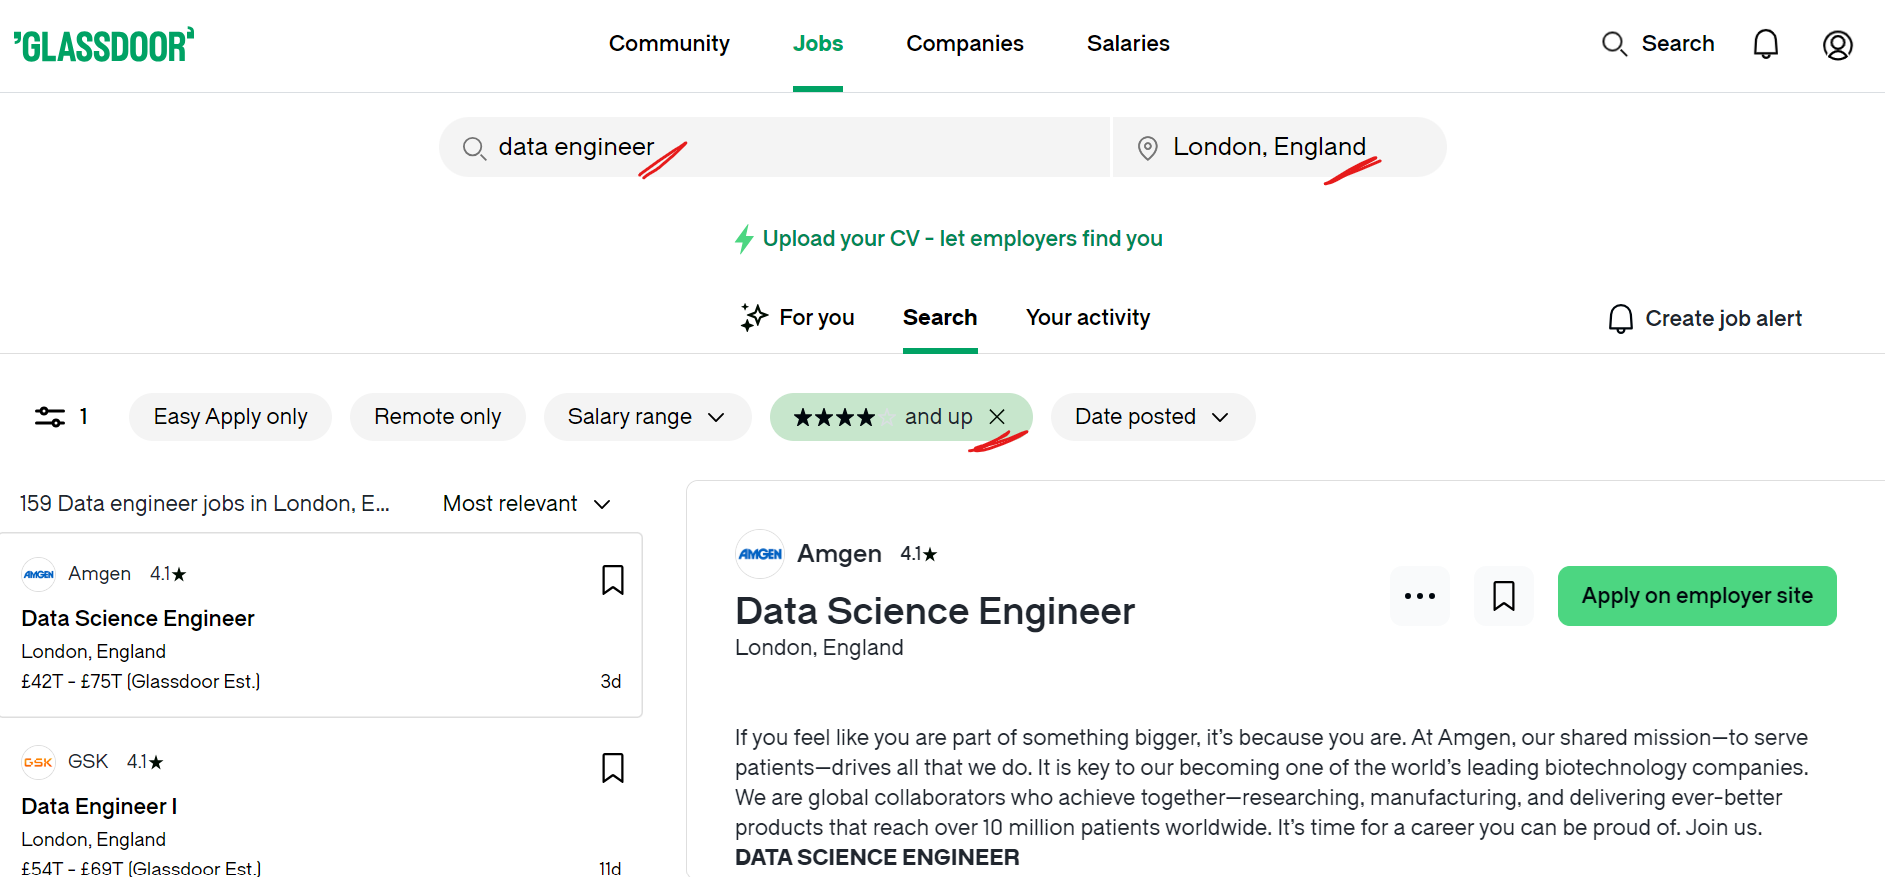Click the £42T - £75T salary estimate
This screenshot has width=1885, height=877.
[x=141, y=682]
